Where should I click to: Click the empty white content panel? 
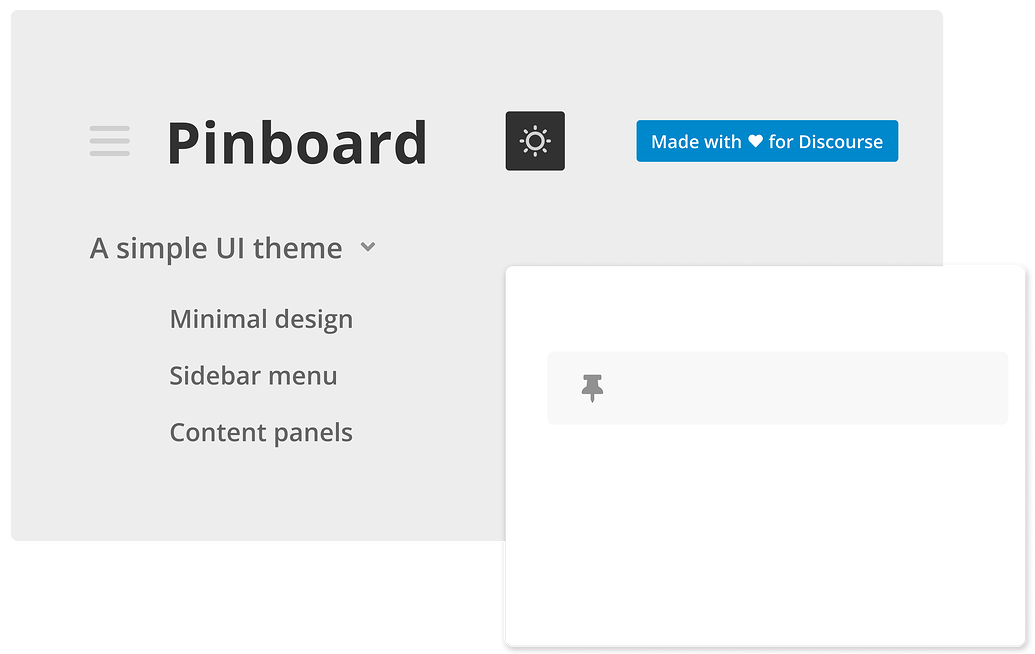click(765, 540)
